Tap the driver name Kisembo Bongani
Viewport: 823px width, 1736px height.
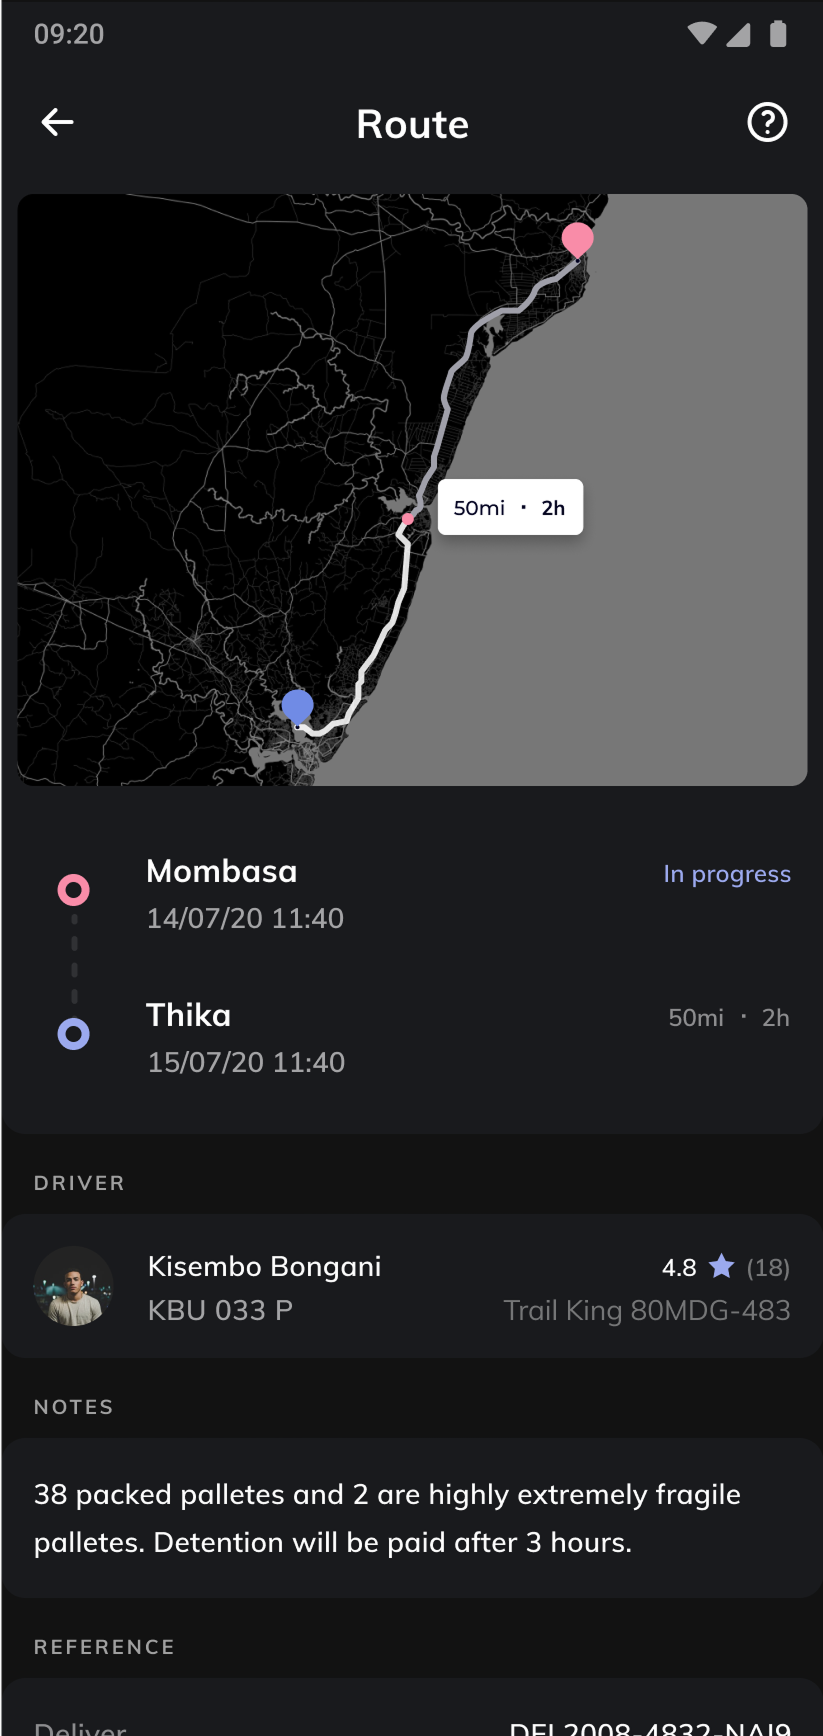click(x=265, y=1267)
